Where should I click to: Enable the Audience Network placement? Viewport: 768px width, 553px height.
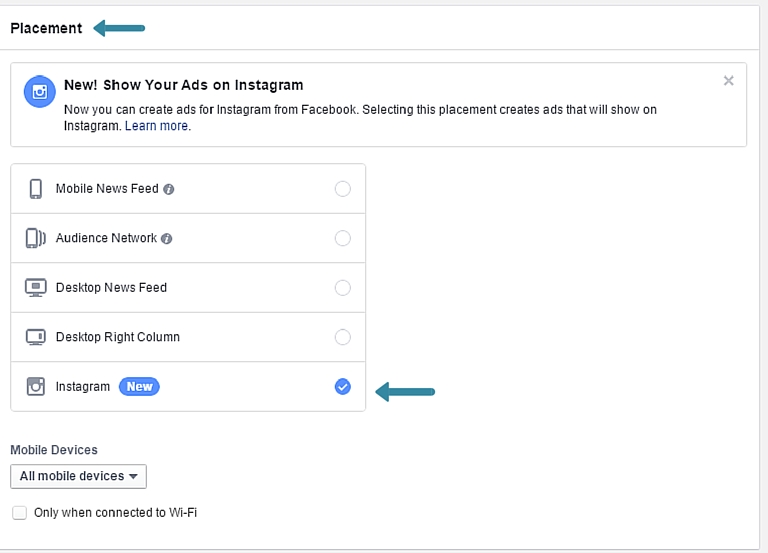coord(342,238)
